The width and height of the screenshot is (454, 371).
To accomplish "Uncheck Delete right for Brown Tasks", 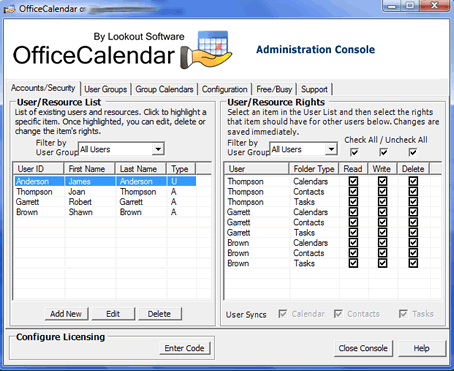I will [x=413, y=263].
